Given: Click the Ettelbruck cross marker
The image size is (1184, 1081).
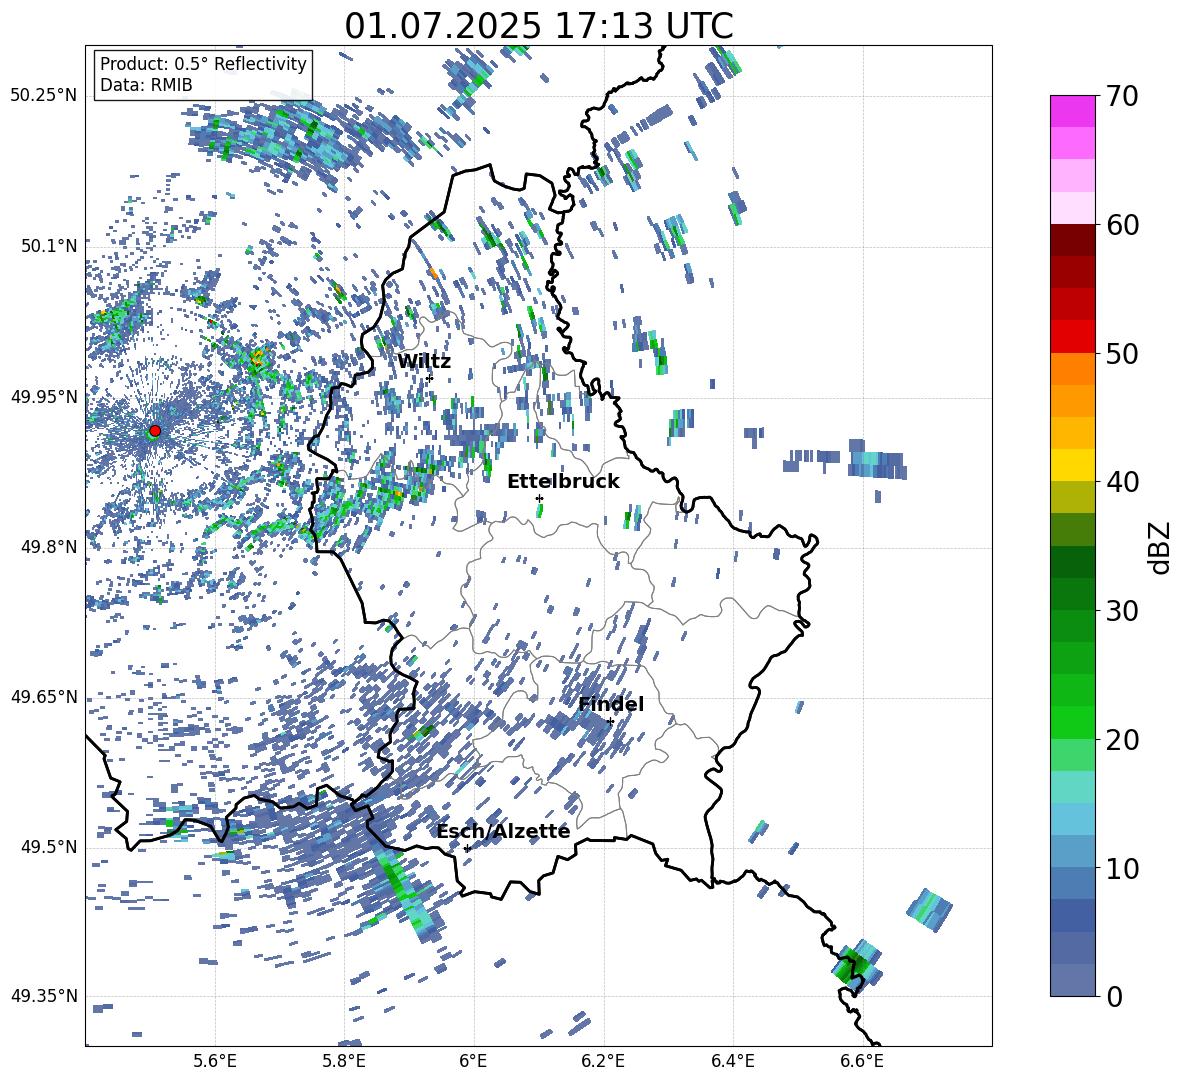Looking at the screenshot, I should (539, 498).
